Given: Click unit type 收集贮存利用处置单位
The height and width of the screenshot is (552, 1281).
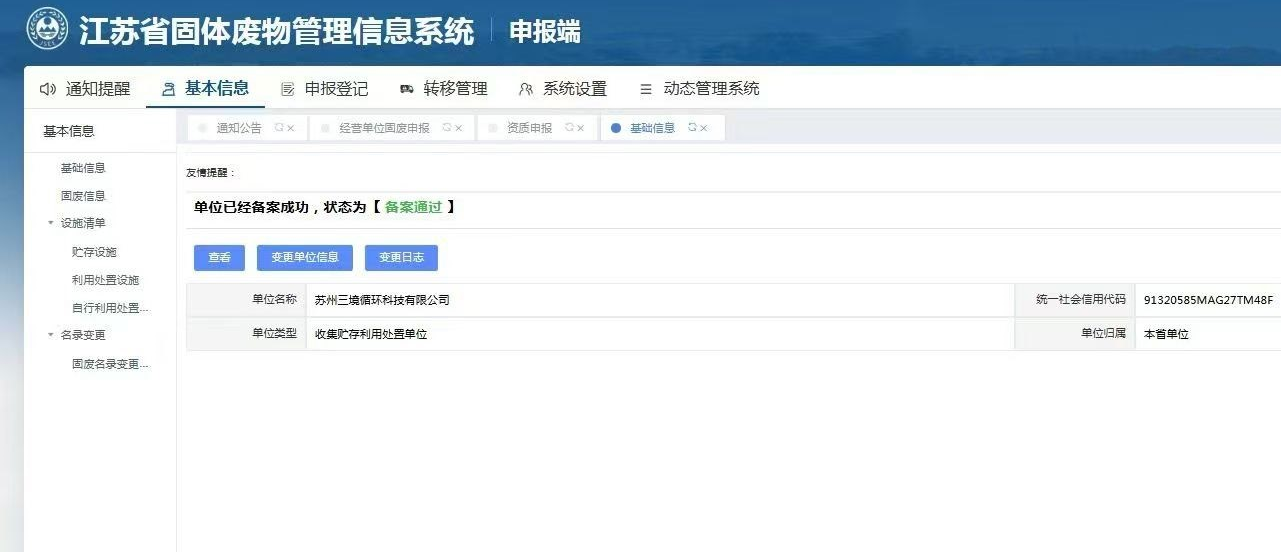Looking at the screenshot, I should click(371, 334).
